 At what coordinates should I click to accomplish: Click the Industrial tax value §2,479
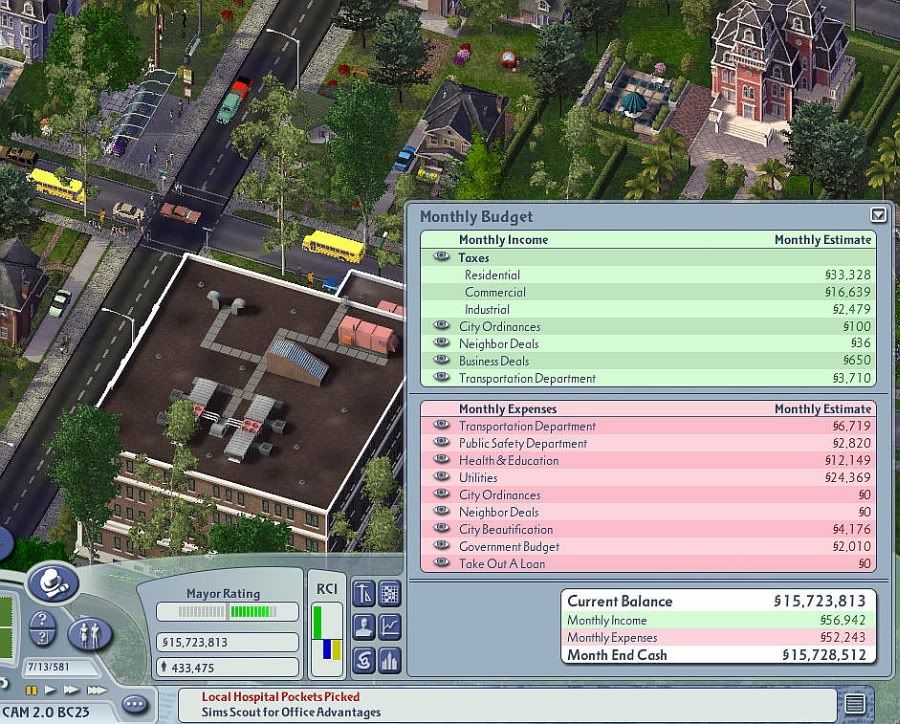(852, 309)
